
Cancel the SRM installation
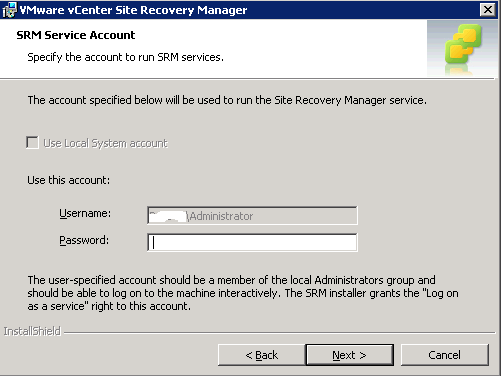click(x=445, y=355)
